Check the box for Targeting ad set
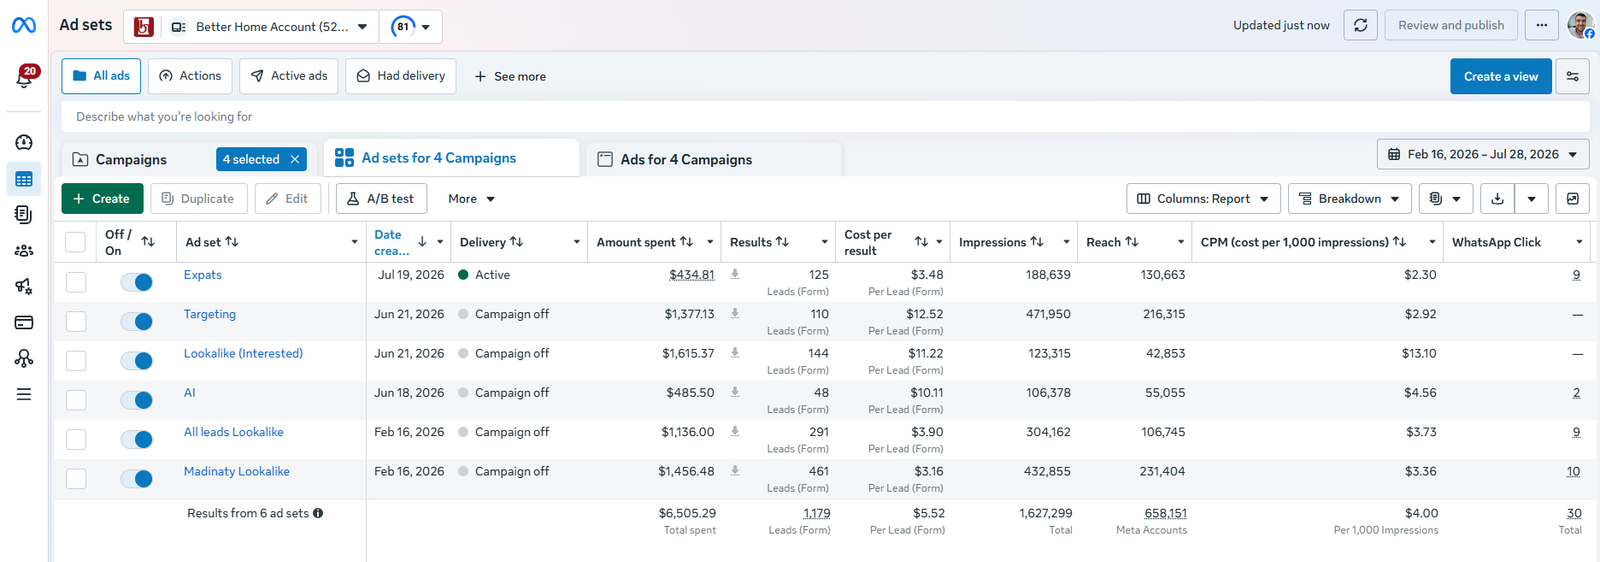1600x562 pixels. coord(76,321)
